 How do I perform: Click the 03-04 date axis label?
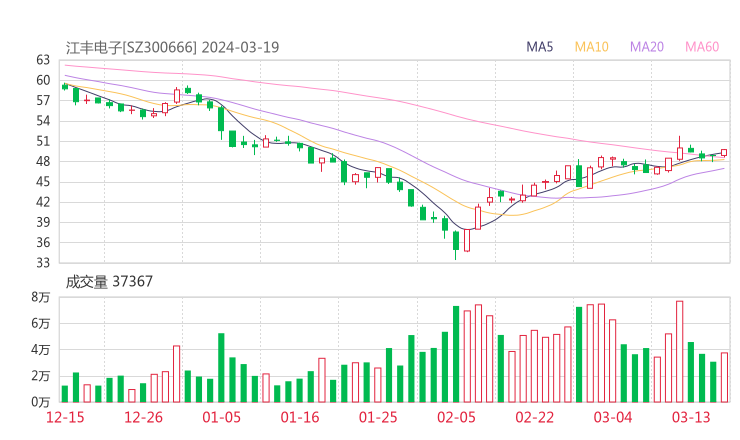coord(613,417)
